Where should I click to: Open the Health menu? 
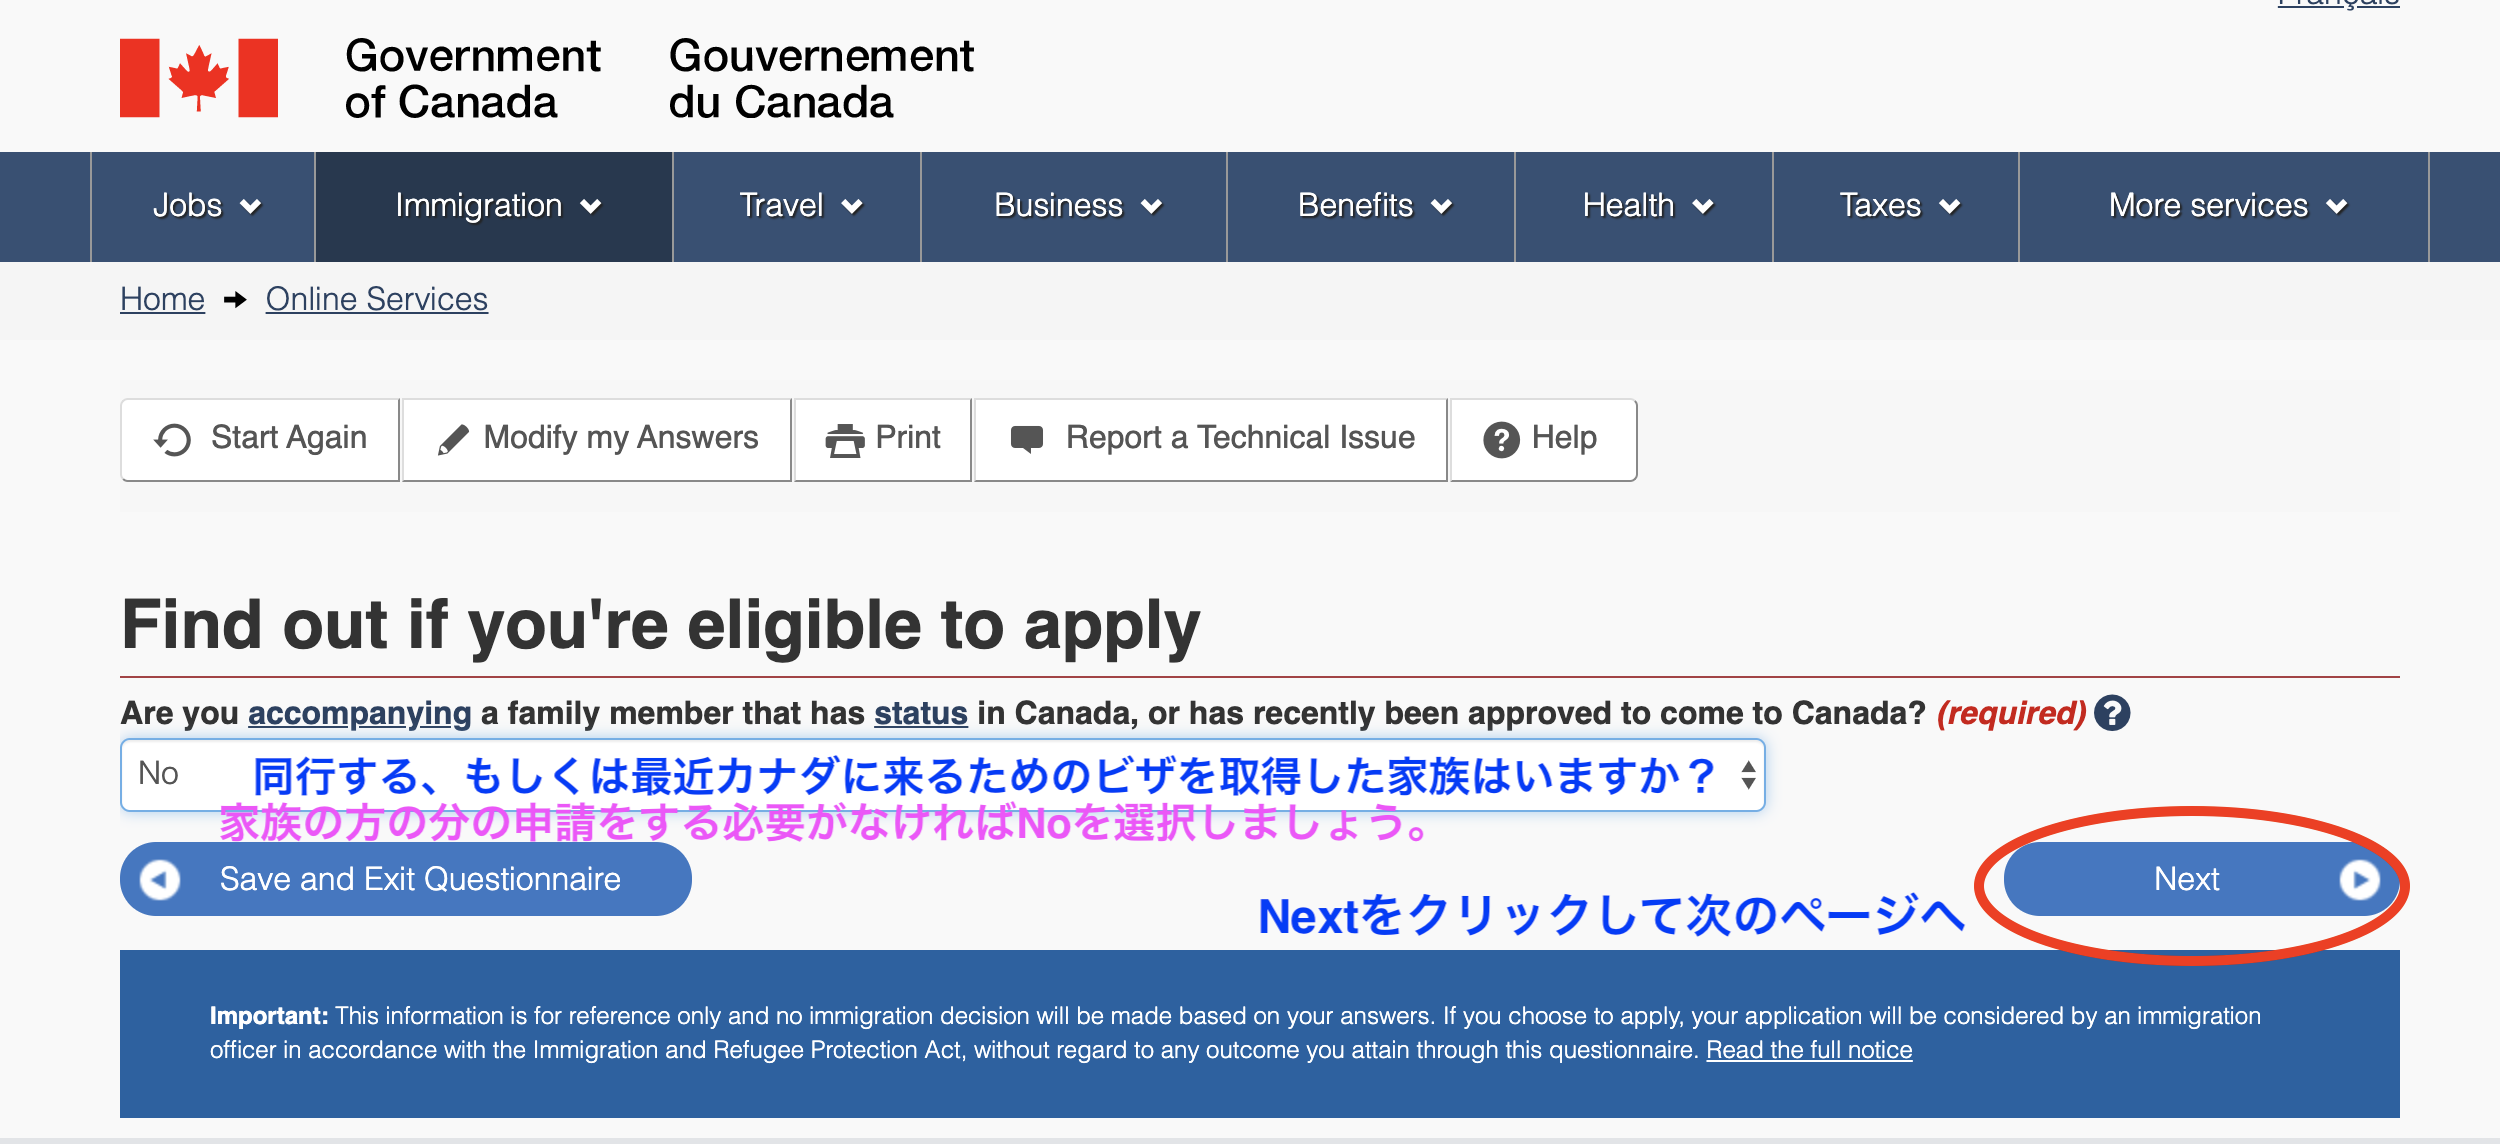(1646, 206)
